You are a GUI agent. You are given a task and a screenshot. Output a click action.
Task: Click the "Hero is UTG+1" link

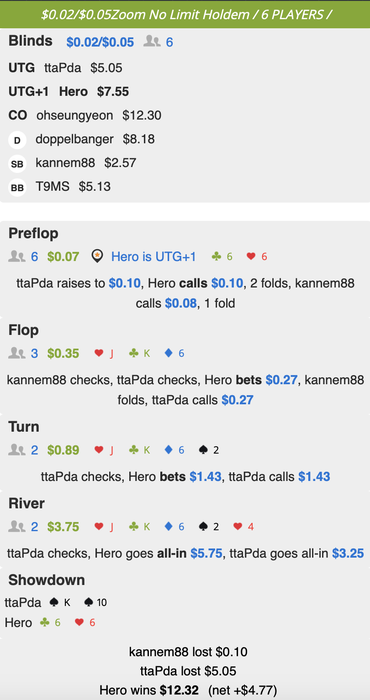(154, 257)
